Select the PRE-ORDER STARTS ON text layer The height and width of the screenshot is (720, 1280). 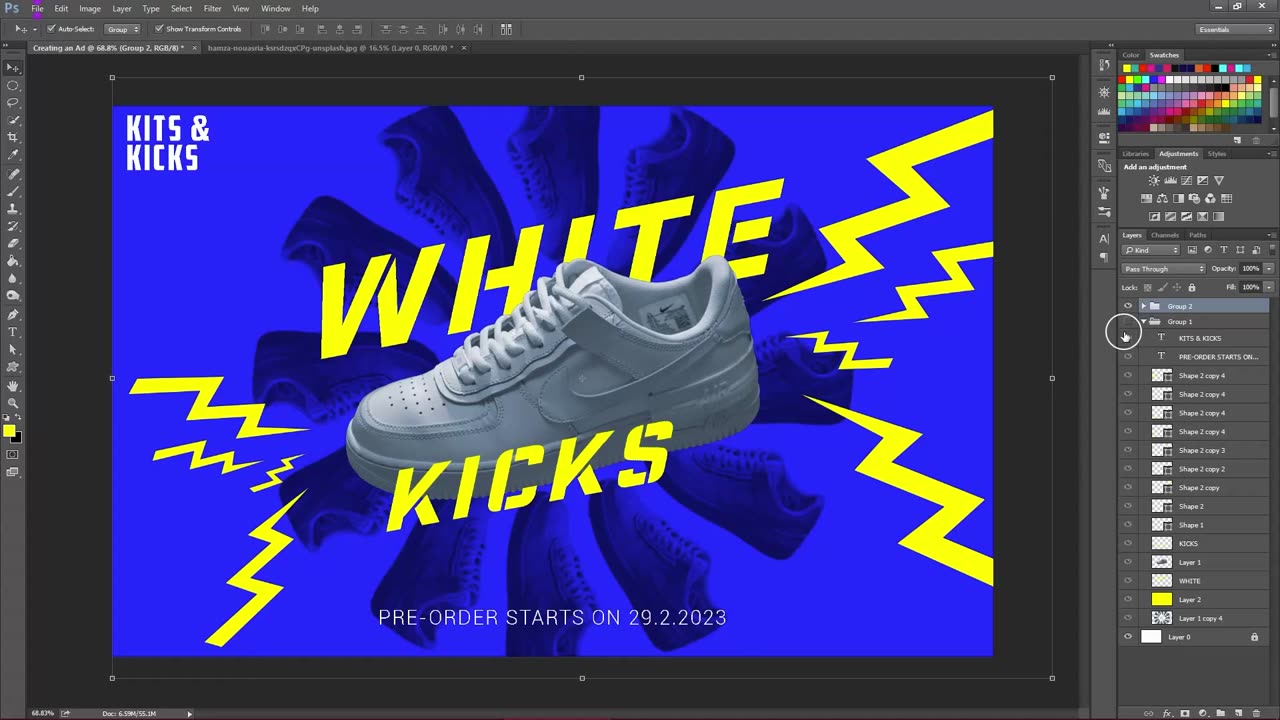click(x=1218, y=357)
